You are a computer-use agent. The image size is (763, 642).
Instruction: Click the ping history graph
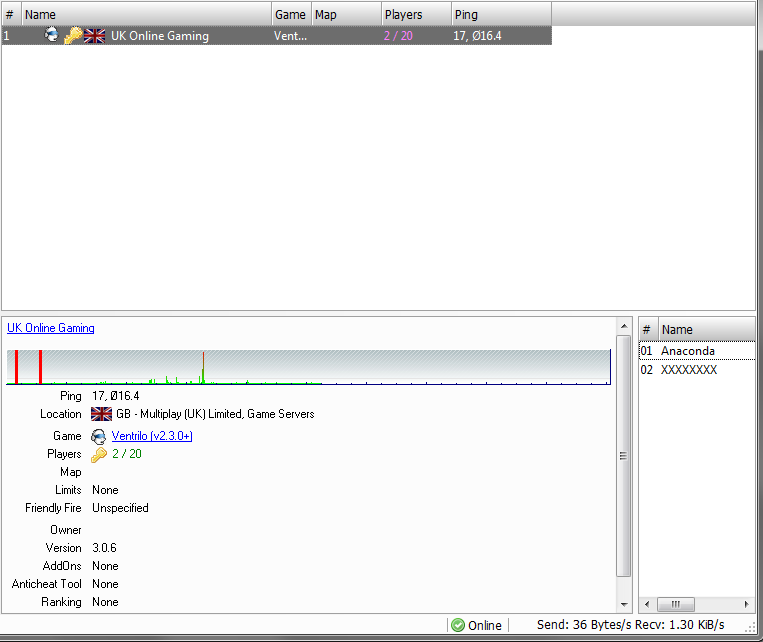pyautogui.click(x=309, y=367)
